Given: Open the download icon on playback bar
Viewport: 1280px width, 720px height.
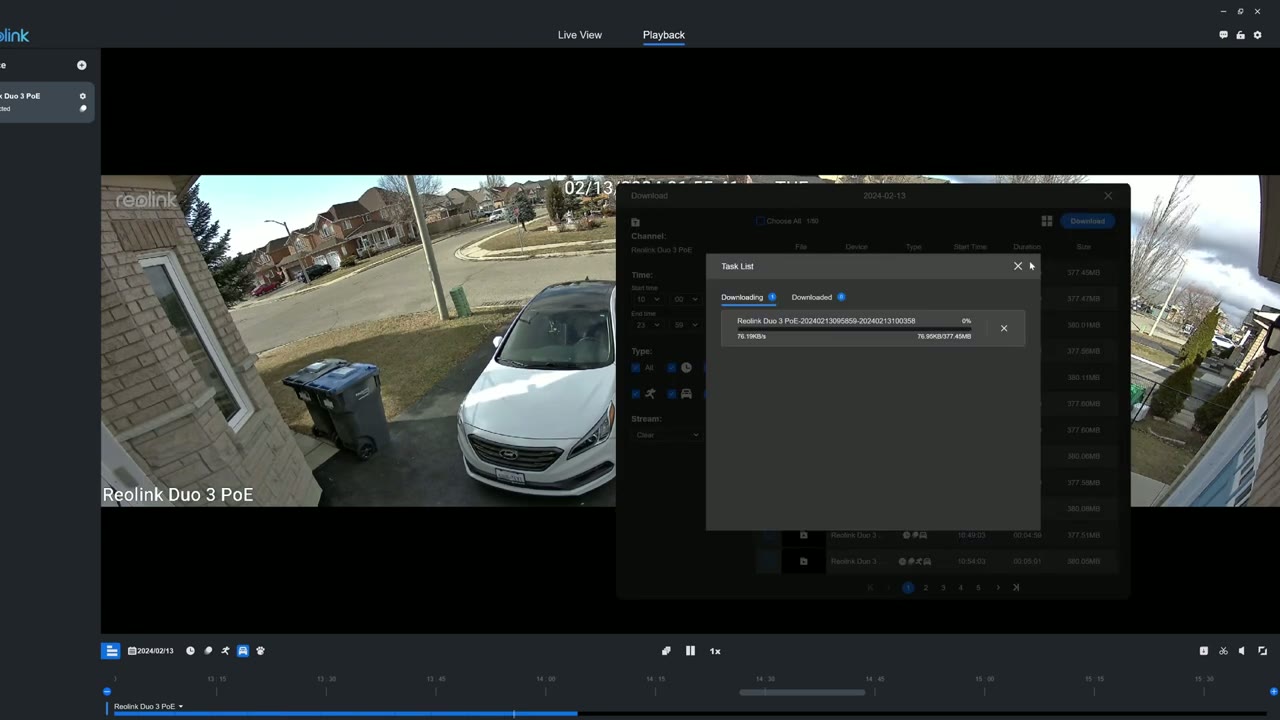Looking at the screenshot, I should coord(1203,651).
